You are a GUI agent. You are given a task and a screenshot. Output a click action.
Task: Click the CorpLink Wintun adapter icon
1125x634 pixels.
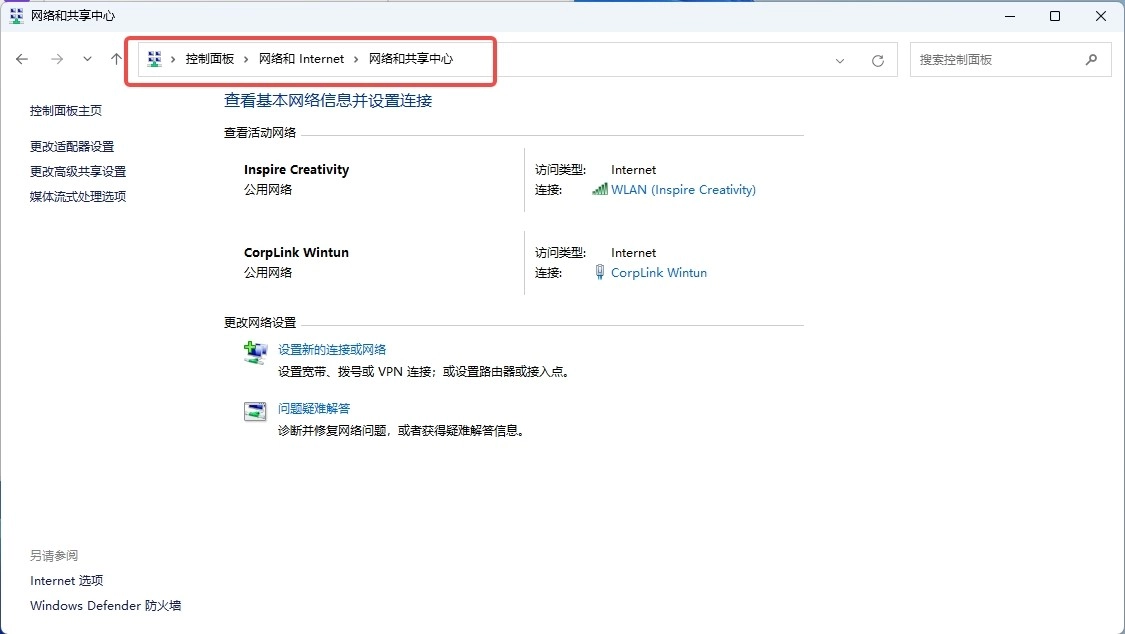(x=599, y=272)
